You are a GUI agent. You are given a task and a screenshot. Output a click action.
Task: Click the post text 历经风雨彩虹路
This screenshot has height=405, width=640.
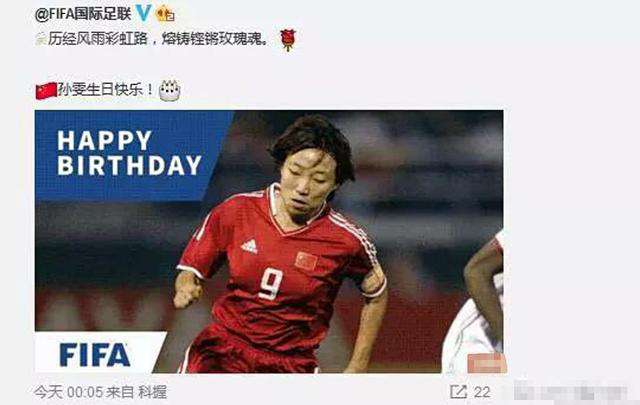(x=98, y=39)
